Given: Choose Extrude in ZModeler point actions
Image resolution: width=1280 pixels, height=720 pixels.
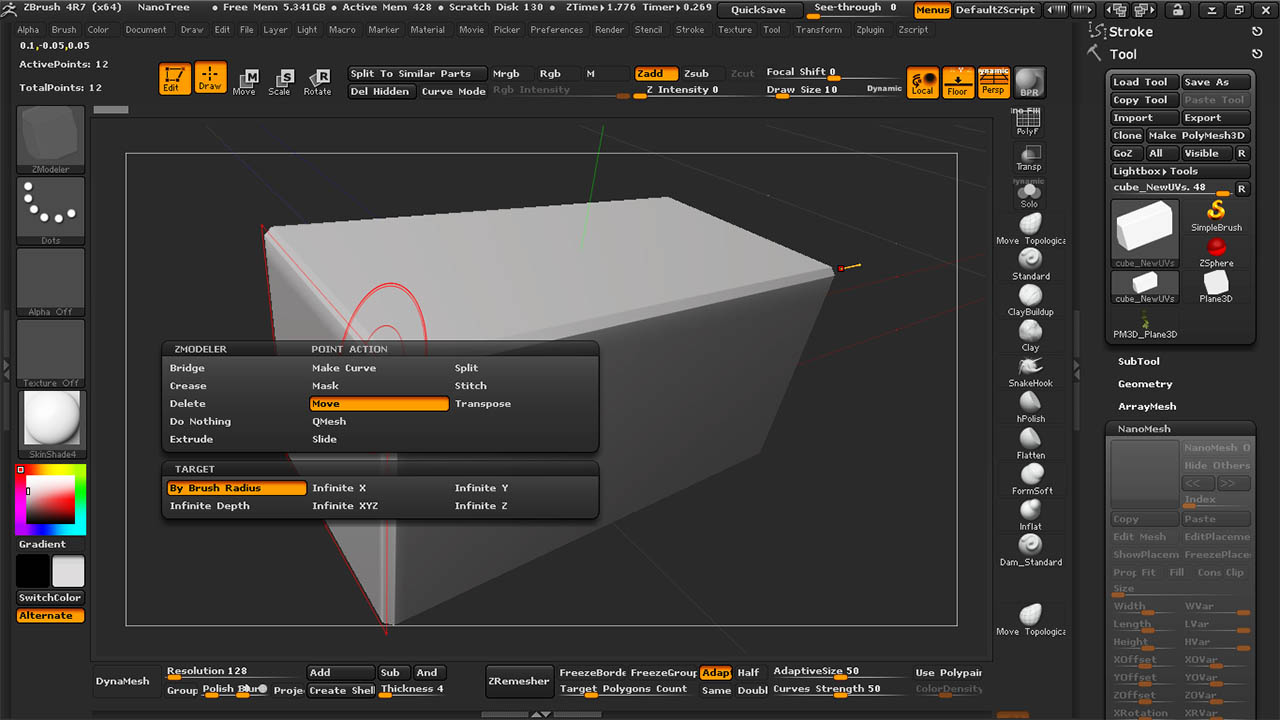Looking at the screenshot, I should click(191, 439).
